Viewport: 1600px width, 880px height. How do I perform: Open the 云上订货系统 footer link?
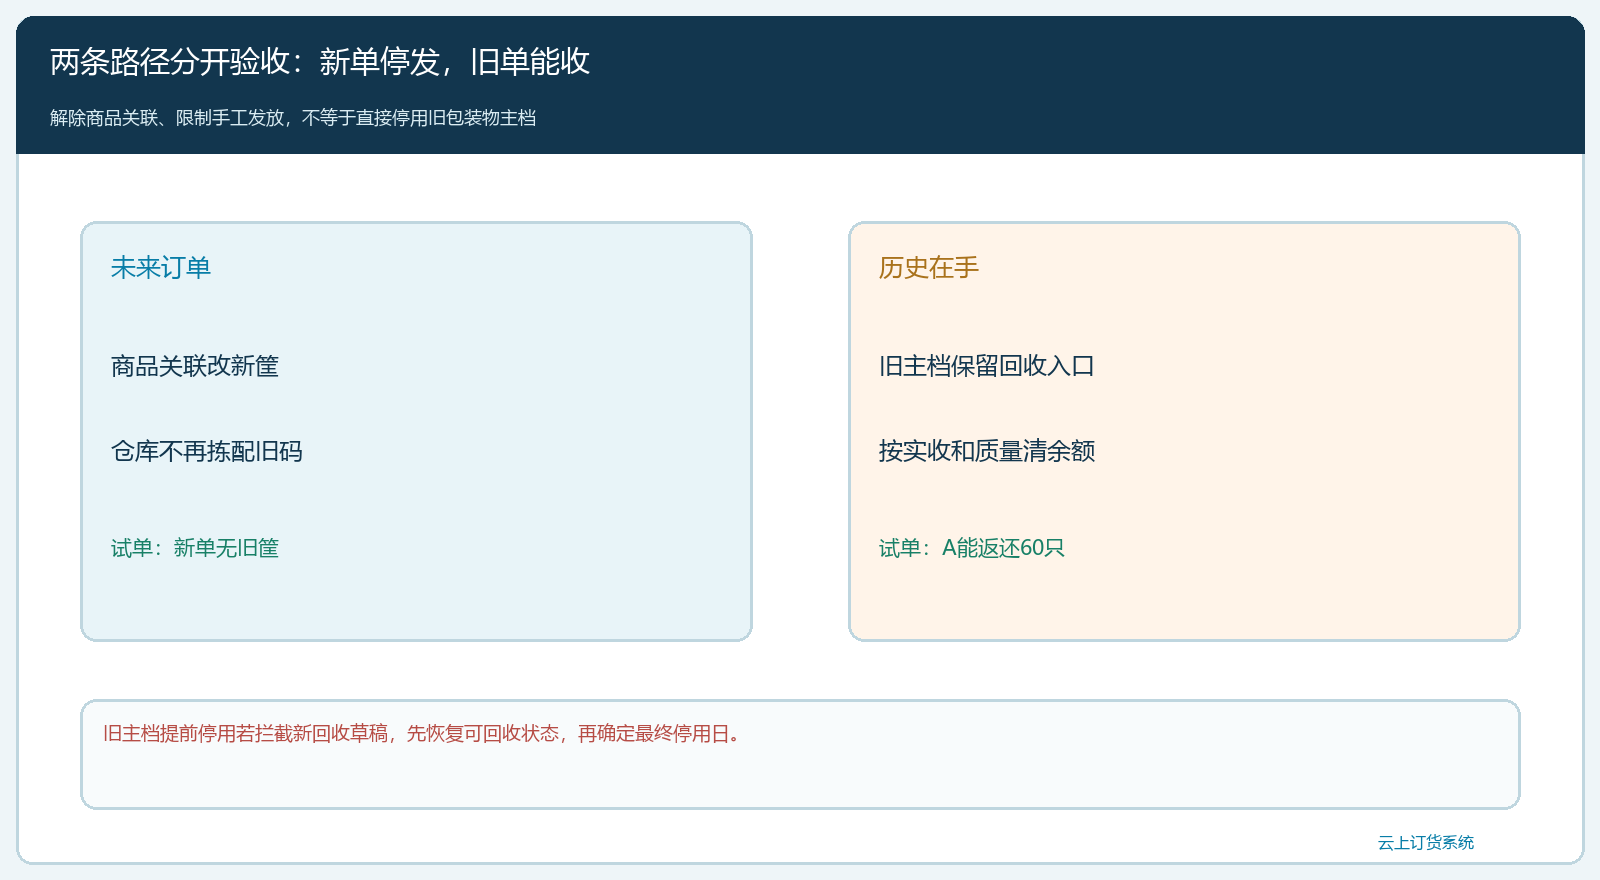[1426, 843]
